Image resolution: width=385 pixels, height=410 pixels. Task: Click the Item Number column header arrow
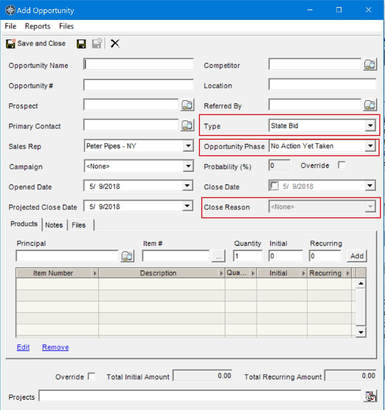pyautogui.click(x=95, y=273)
